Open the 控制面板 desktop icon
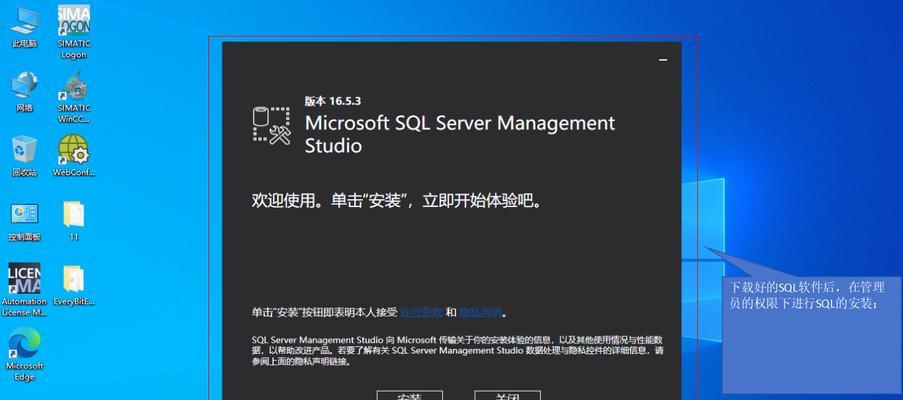903x400 pixels. tap(24, 221)
